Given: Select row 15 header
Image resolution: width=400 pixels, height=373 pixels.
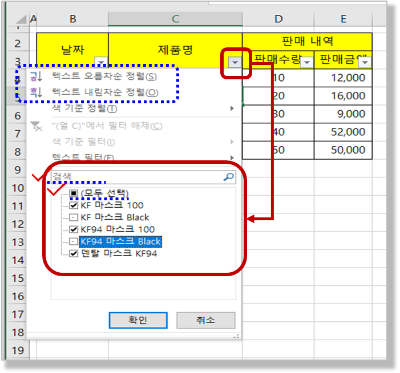Looking at the screenshot, I should pos(18,278).
